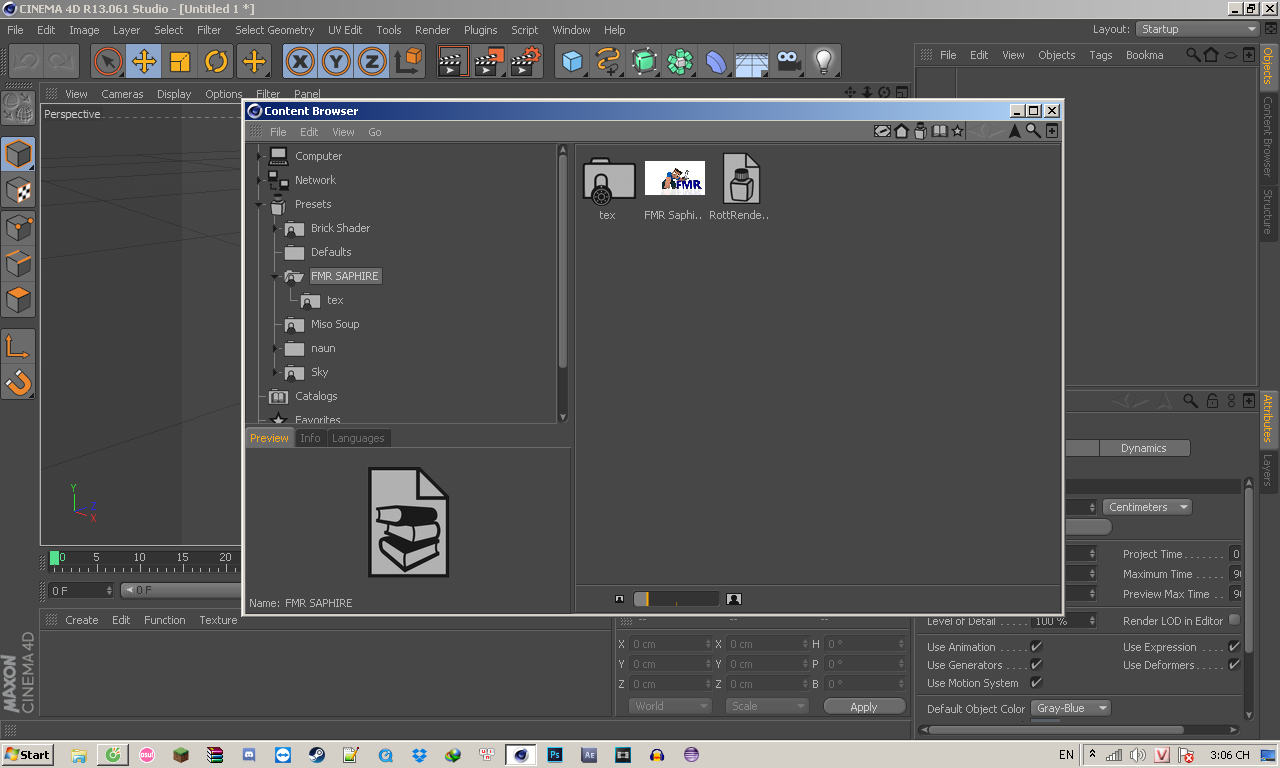The height and width of the screenshot is (768, 1280).
Task: Toggle the Use Expression checkbox
Action: pos(1234,647)
